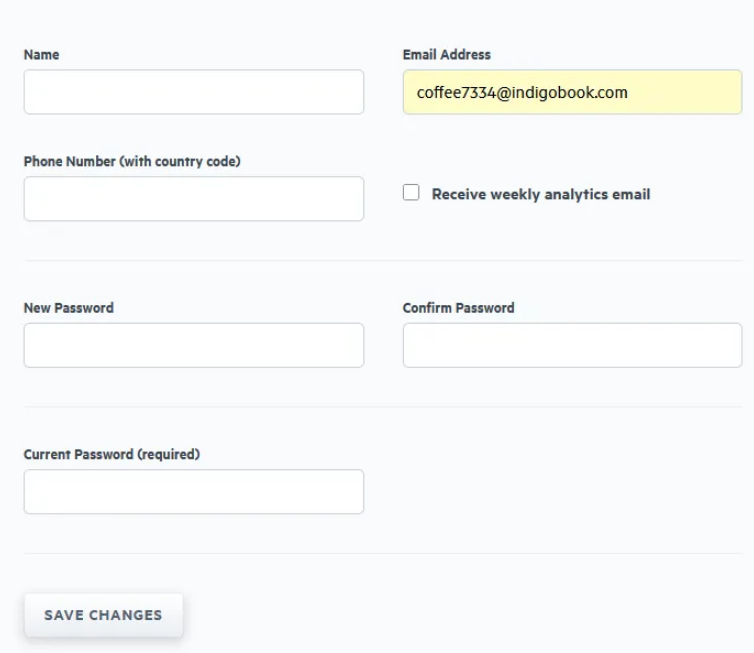The image size is (754, 653).
Task: Click the 'Name' field label
Action: (x=41, y=55)
